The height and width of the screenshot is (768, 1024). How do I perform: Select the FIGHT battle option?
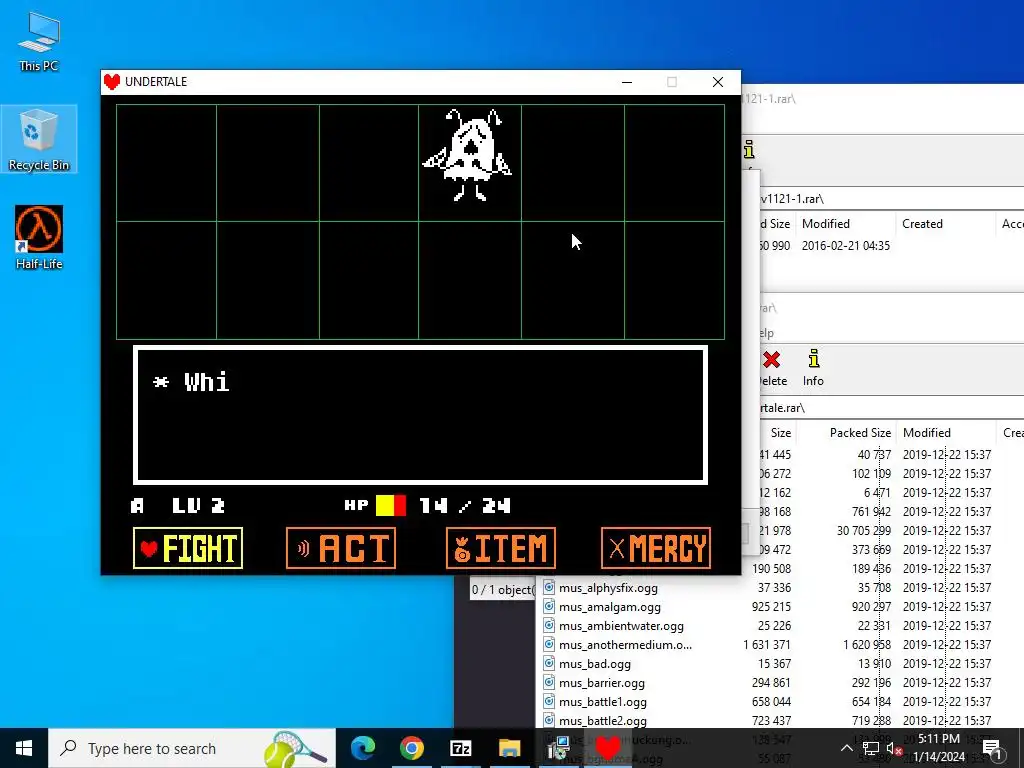click(188, 548)
